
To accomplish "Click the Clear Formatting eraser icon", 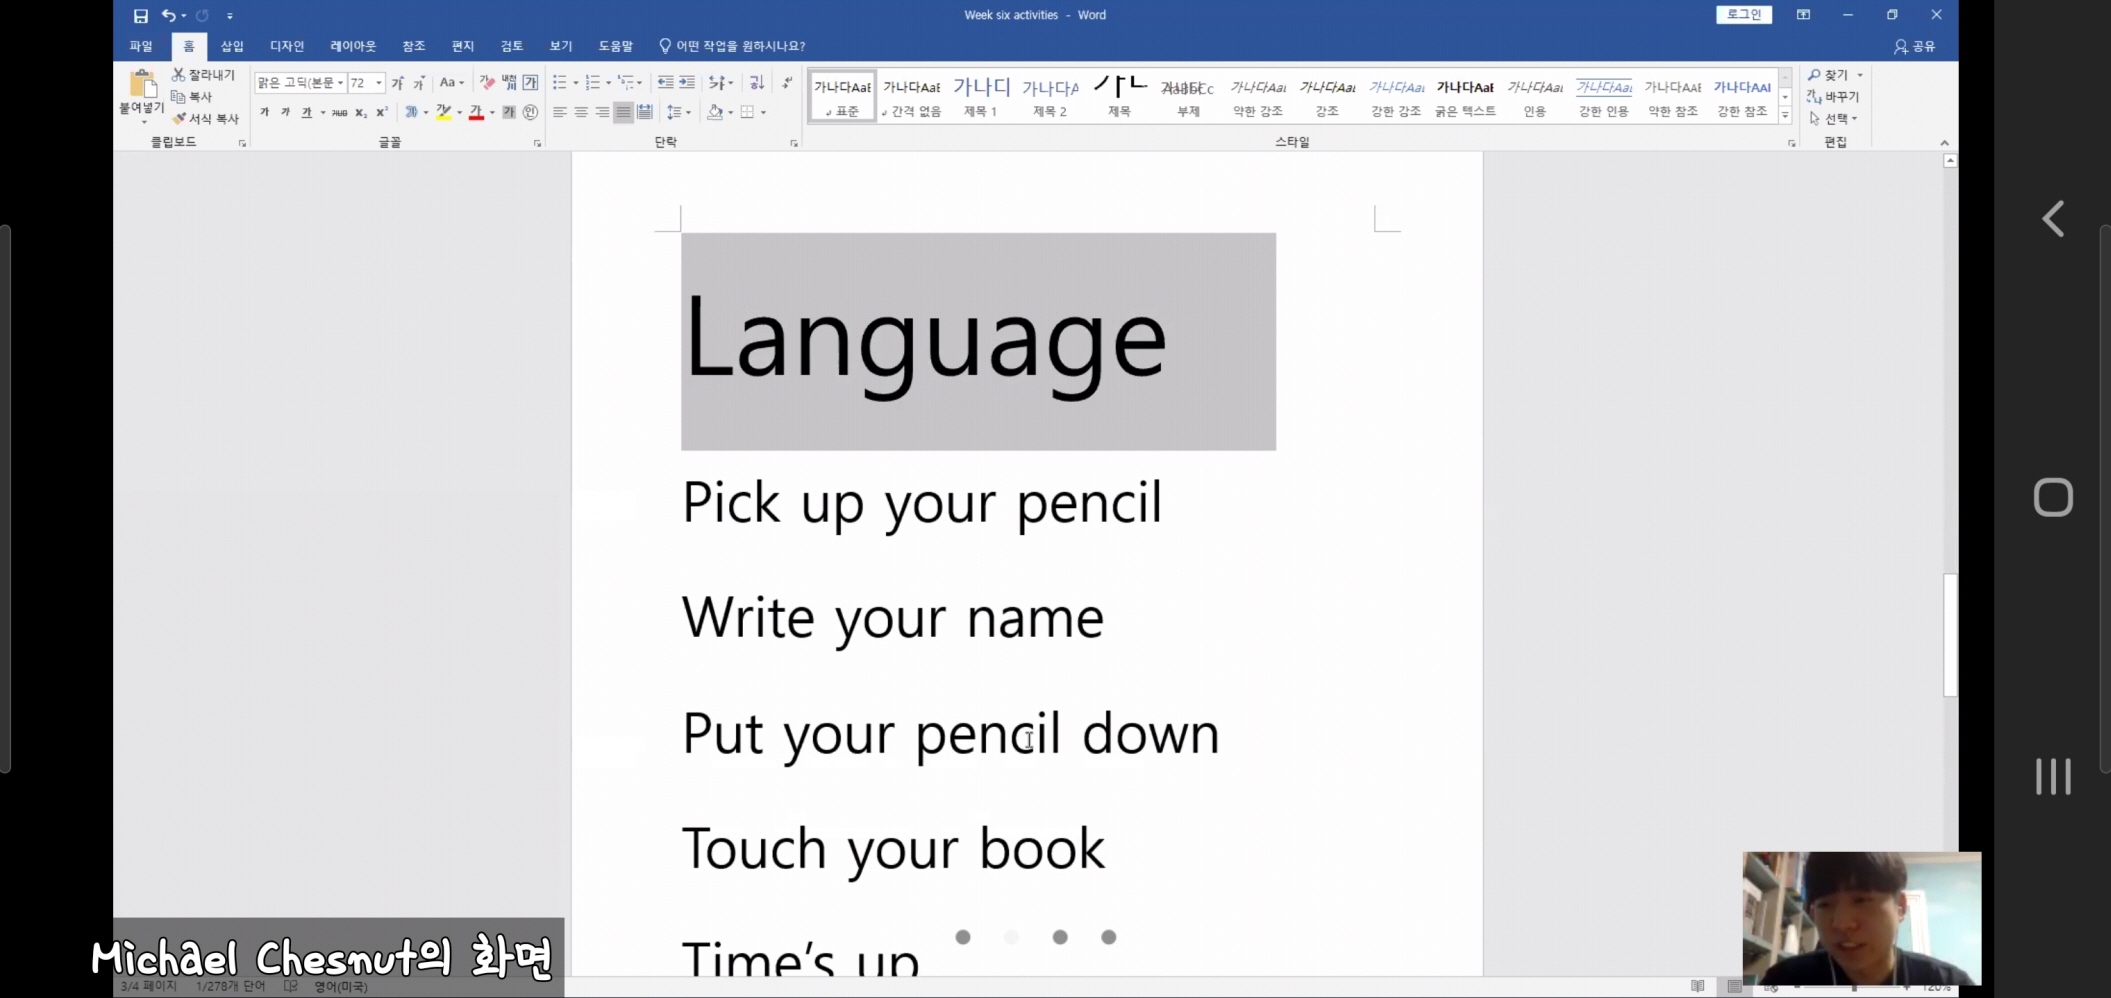I will (487, 83).
